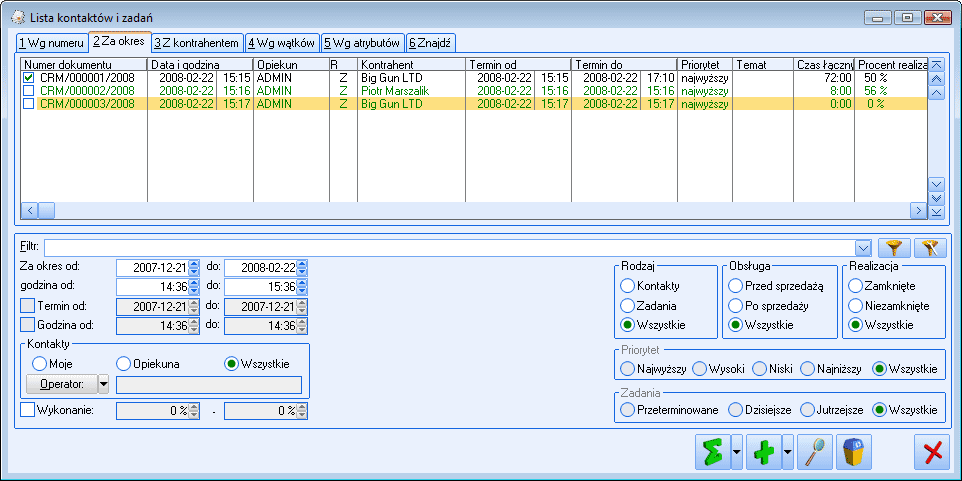The height and width of the screenshot is (481, 962).
Task: Click the 'Za okres od' date field 2007-12-21
Action: click(x=153, y=268)
